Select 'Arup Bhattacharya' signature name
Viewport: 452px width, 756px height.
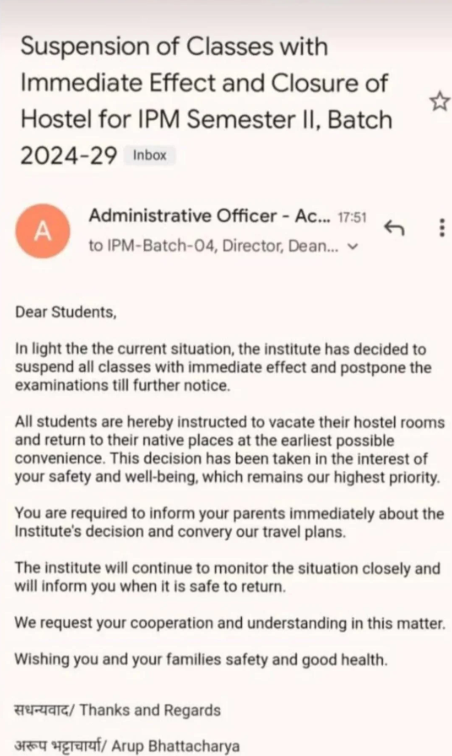(176, 745)
